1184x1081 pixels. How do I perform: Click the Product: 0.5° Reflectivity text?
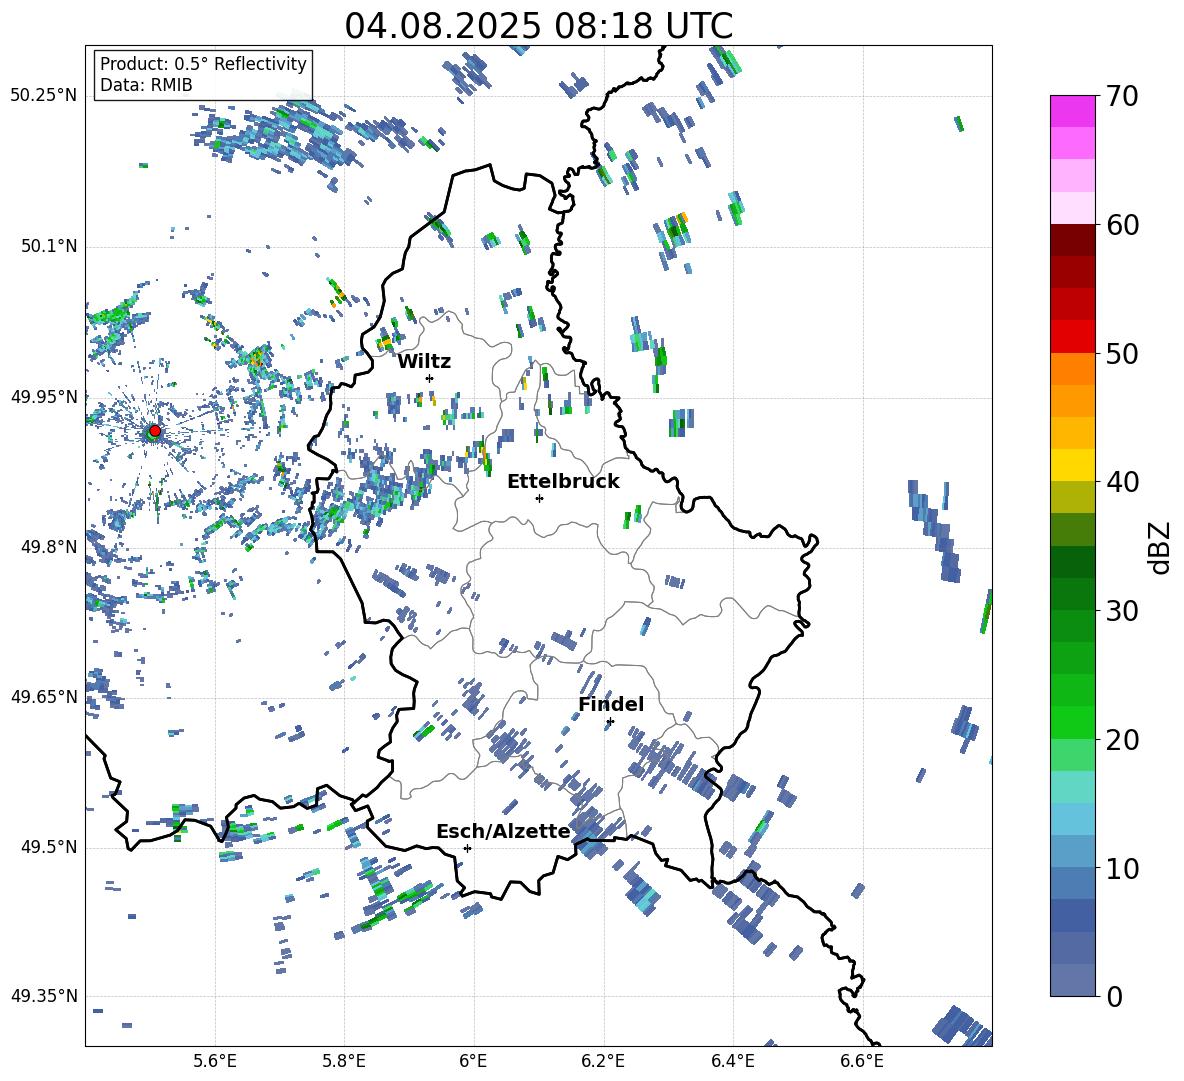click(203, 64)
